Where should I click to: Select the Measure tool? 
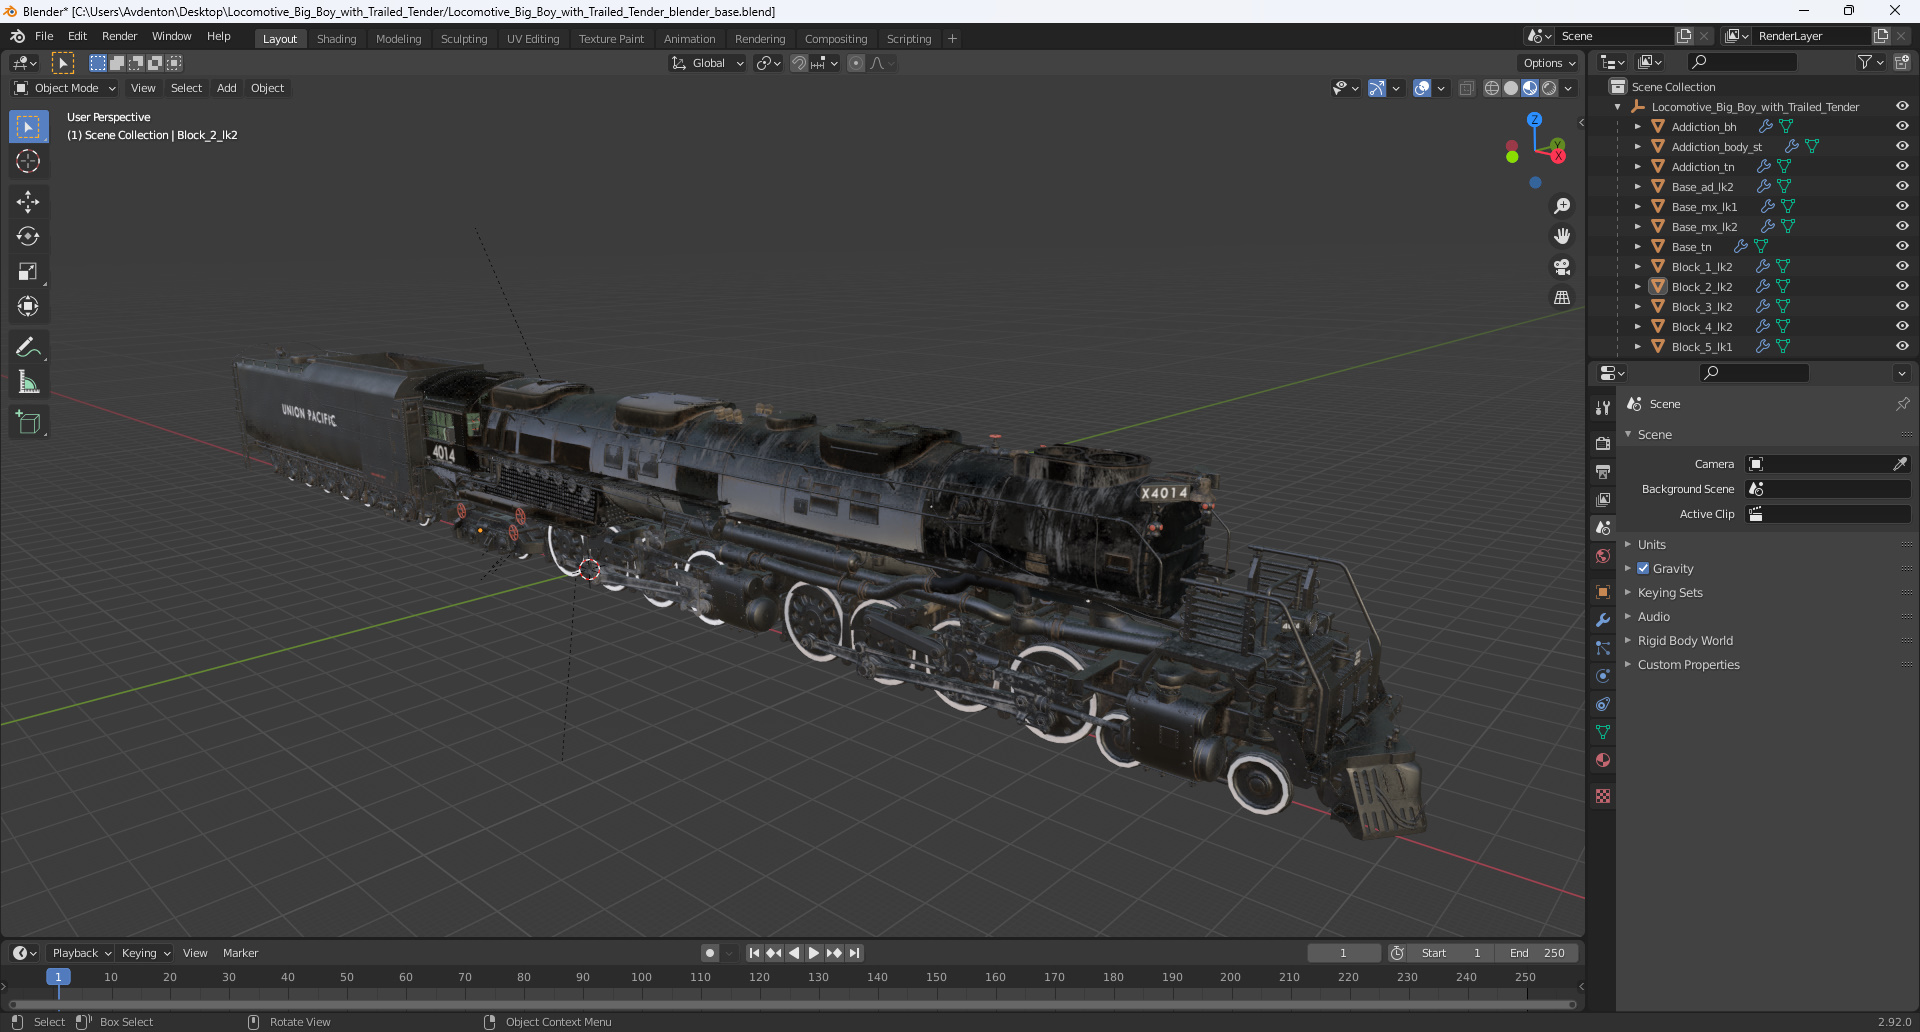pyautogui.click(x=28, y=382)
